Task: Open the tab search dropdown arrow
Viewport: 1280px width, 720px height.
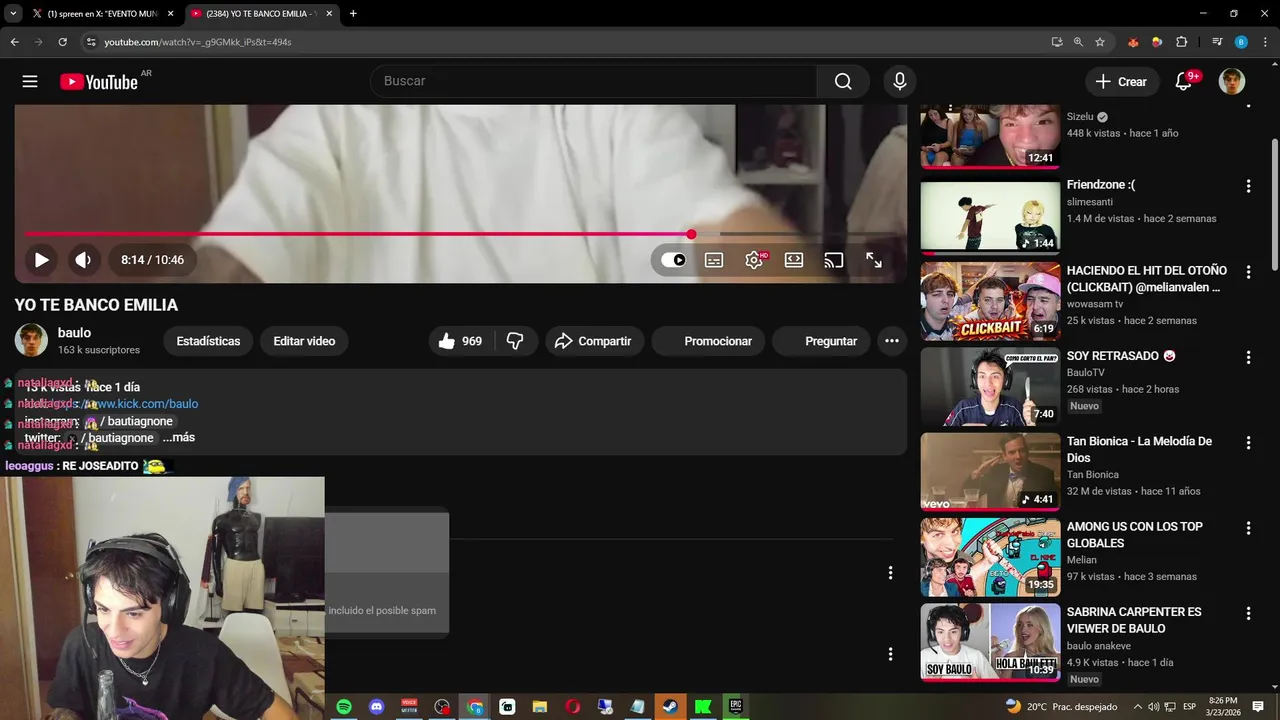Action: (12, 14)
